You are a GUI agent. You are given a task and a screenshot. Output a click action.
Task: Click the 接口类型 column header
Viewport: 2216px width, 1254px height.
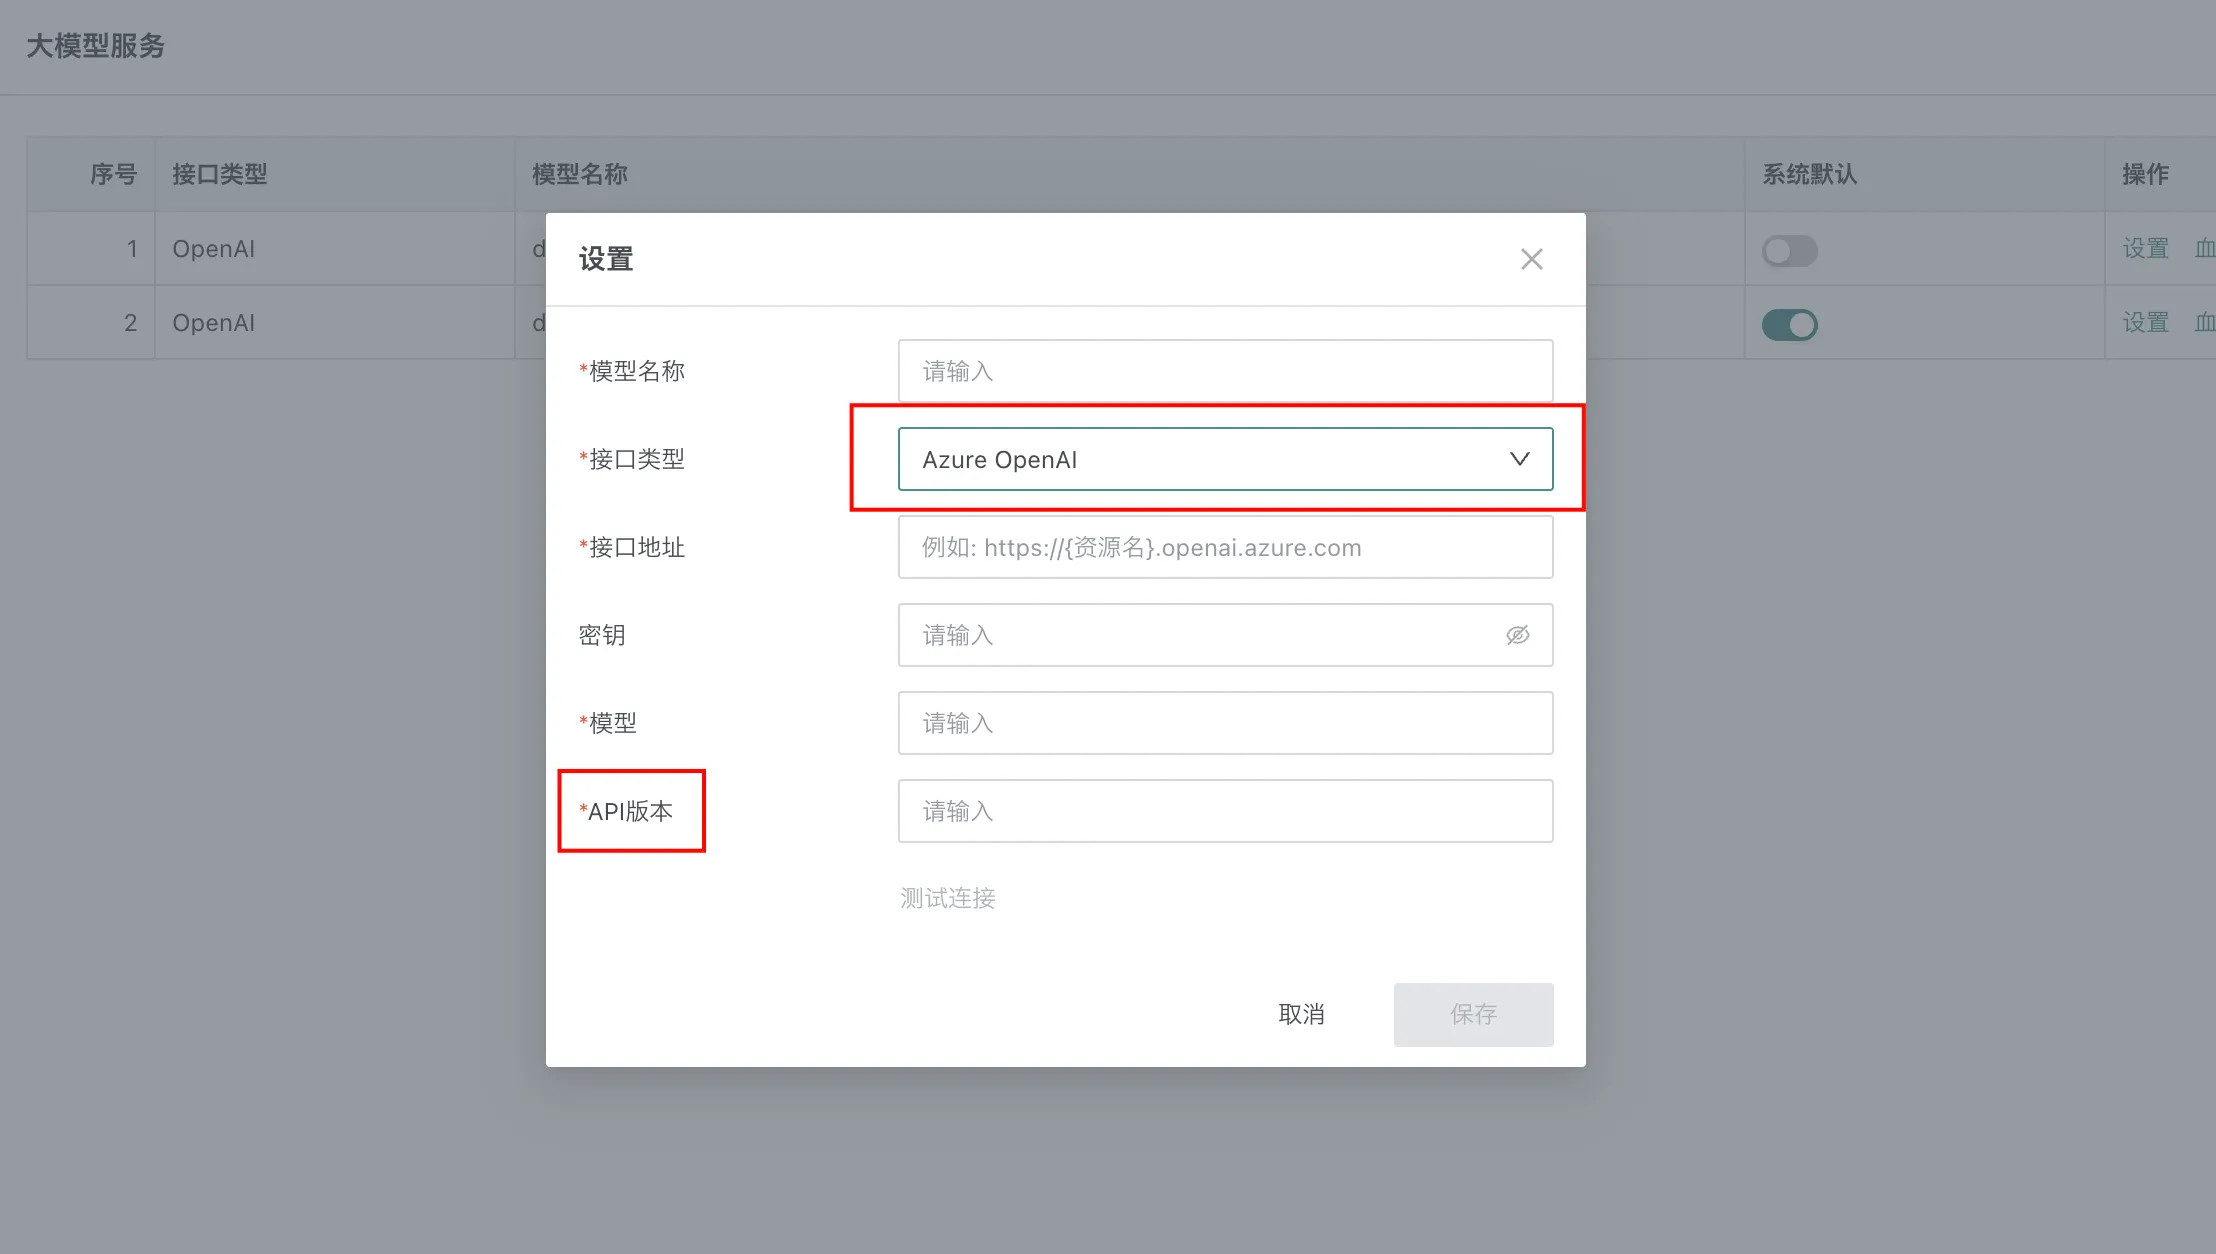click(x=220, y=174)
